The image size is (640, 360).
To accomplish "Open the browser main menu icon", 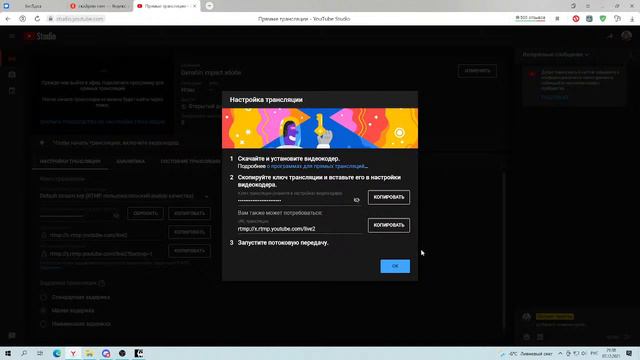I will tap(588, 6).
